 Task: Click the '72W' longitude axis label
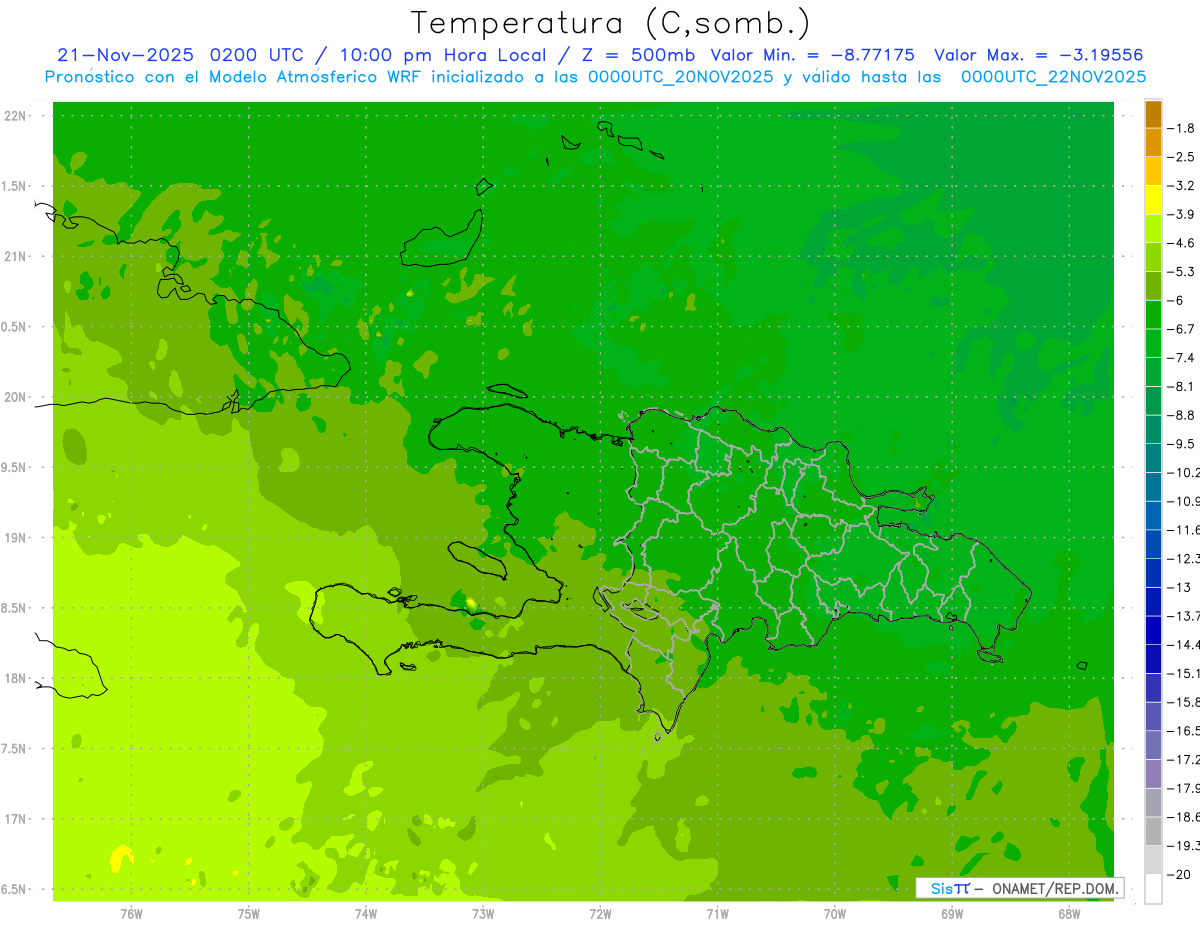click(600, 914)
